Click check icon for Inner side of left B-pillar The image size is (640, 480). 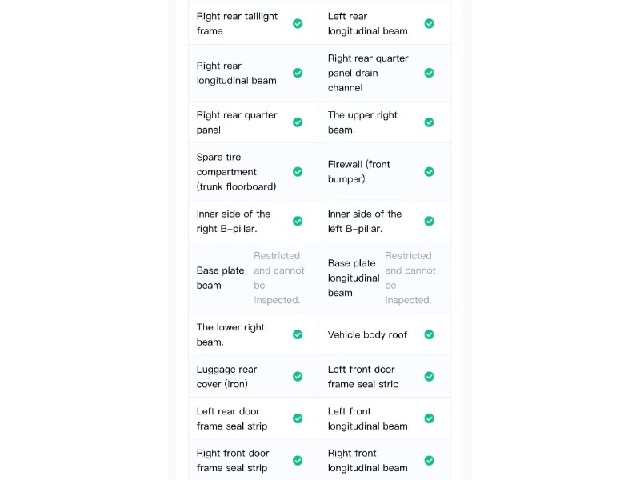pos(429,221)
